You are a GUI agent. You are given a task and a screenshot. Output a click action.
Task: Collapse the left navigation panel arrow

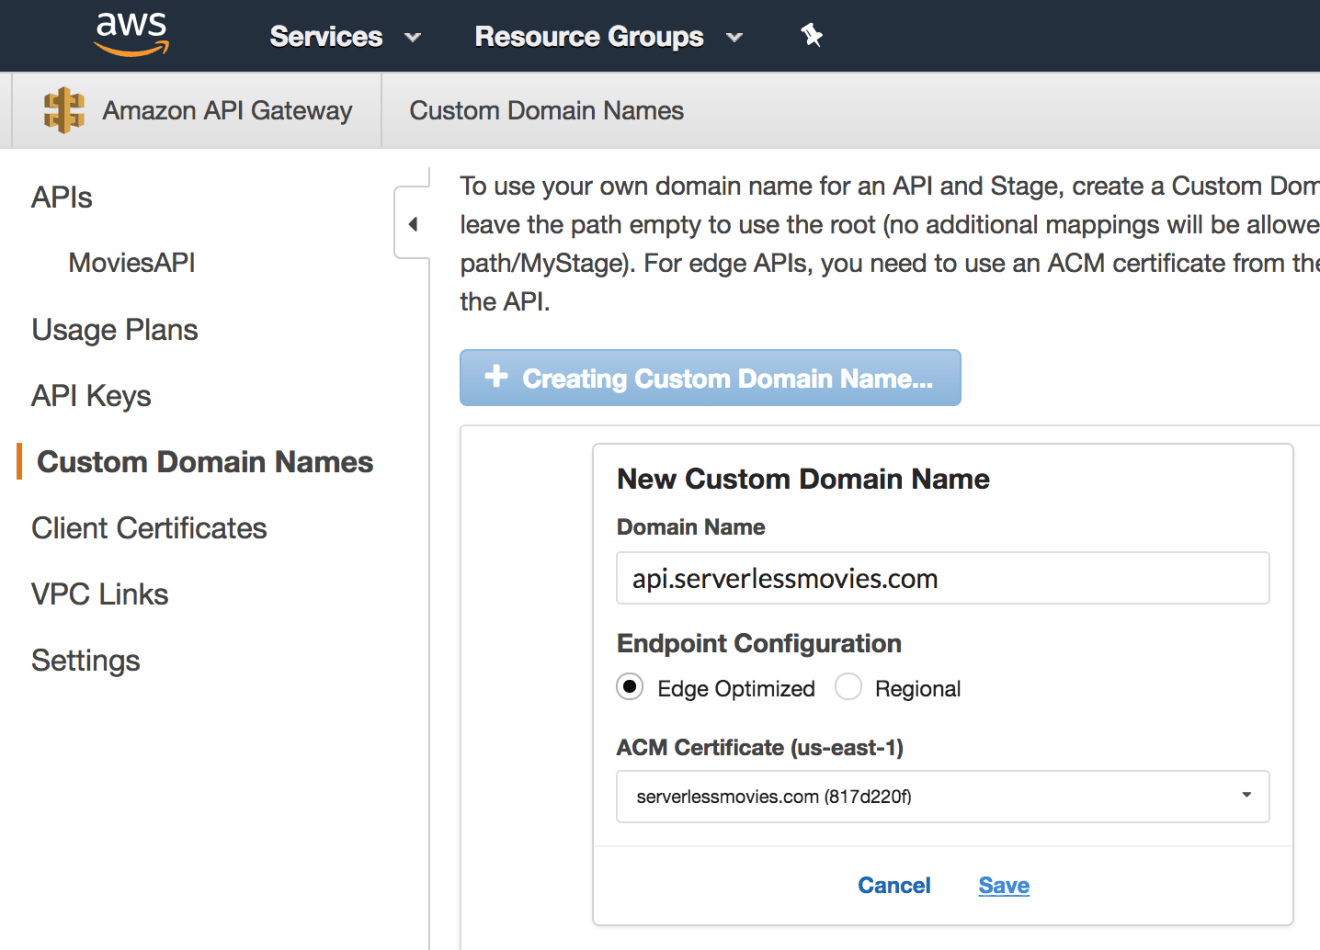[413, 223]
